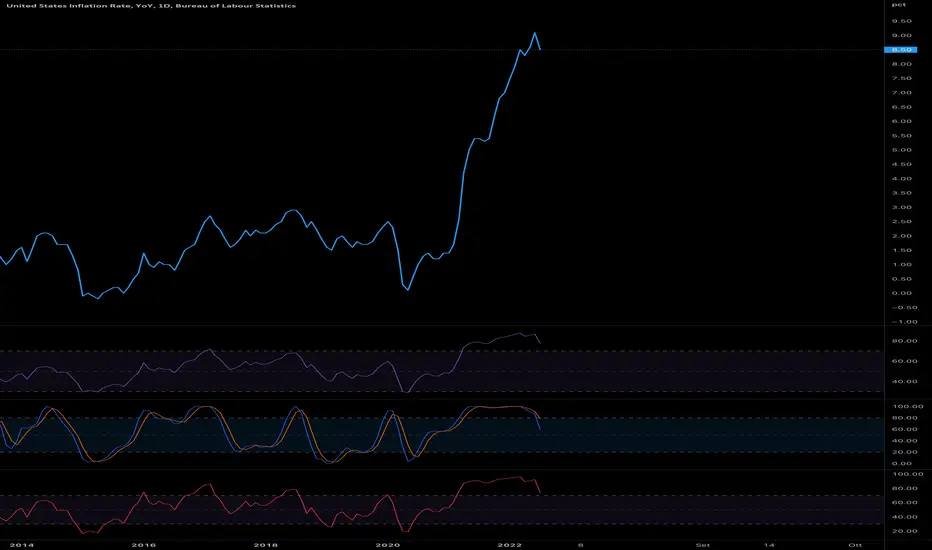Click the 2020 label on time axis

[388, 545]
